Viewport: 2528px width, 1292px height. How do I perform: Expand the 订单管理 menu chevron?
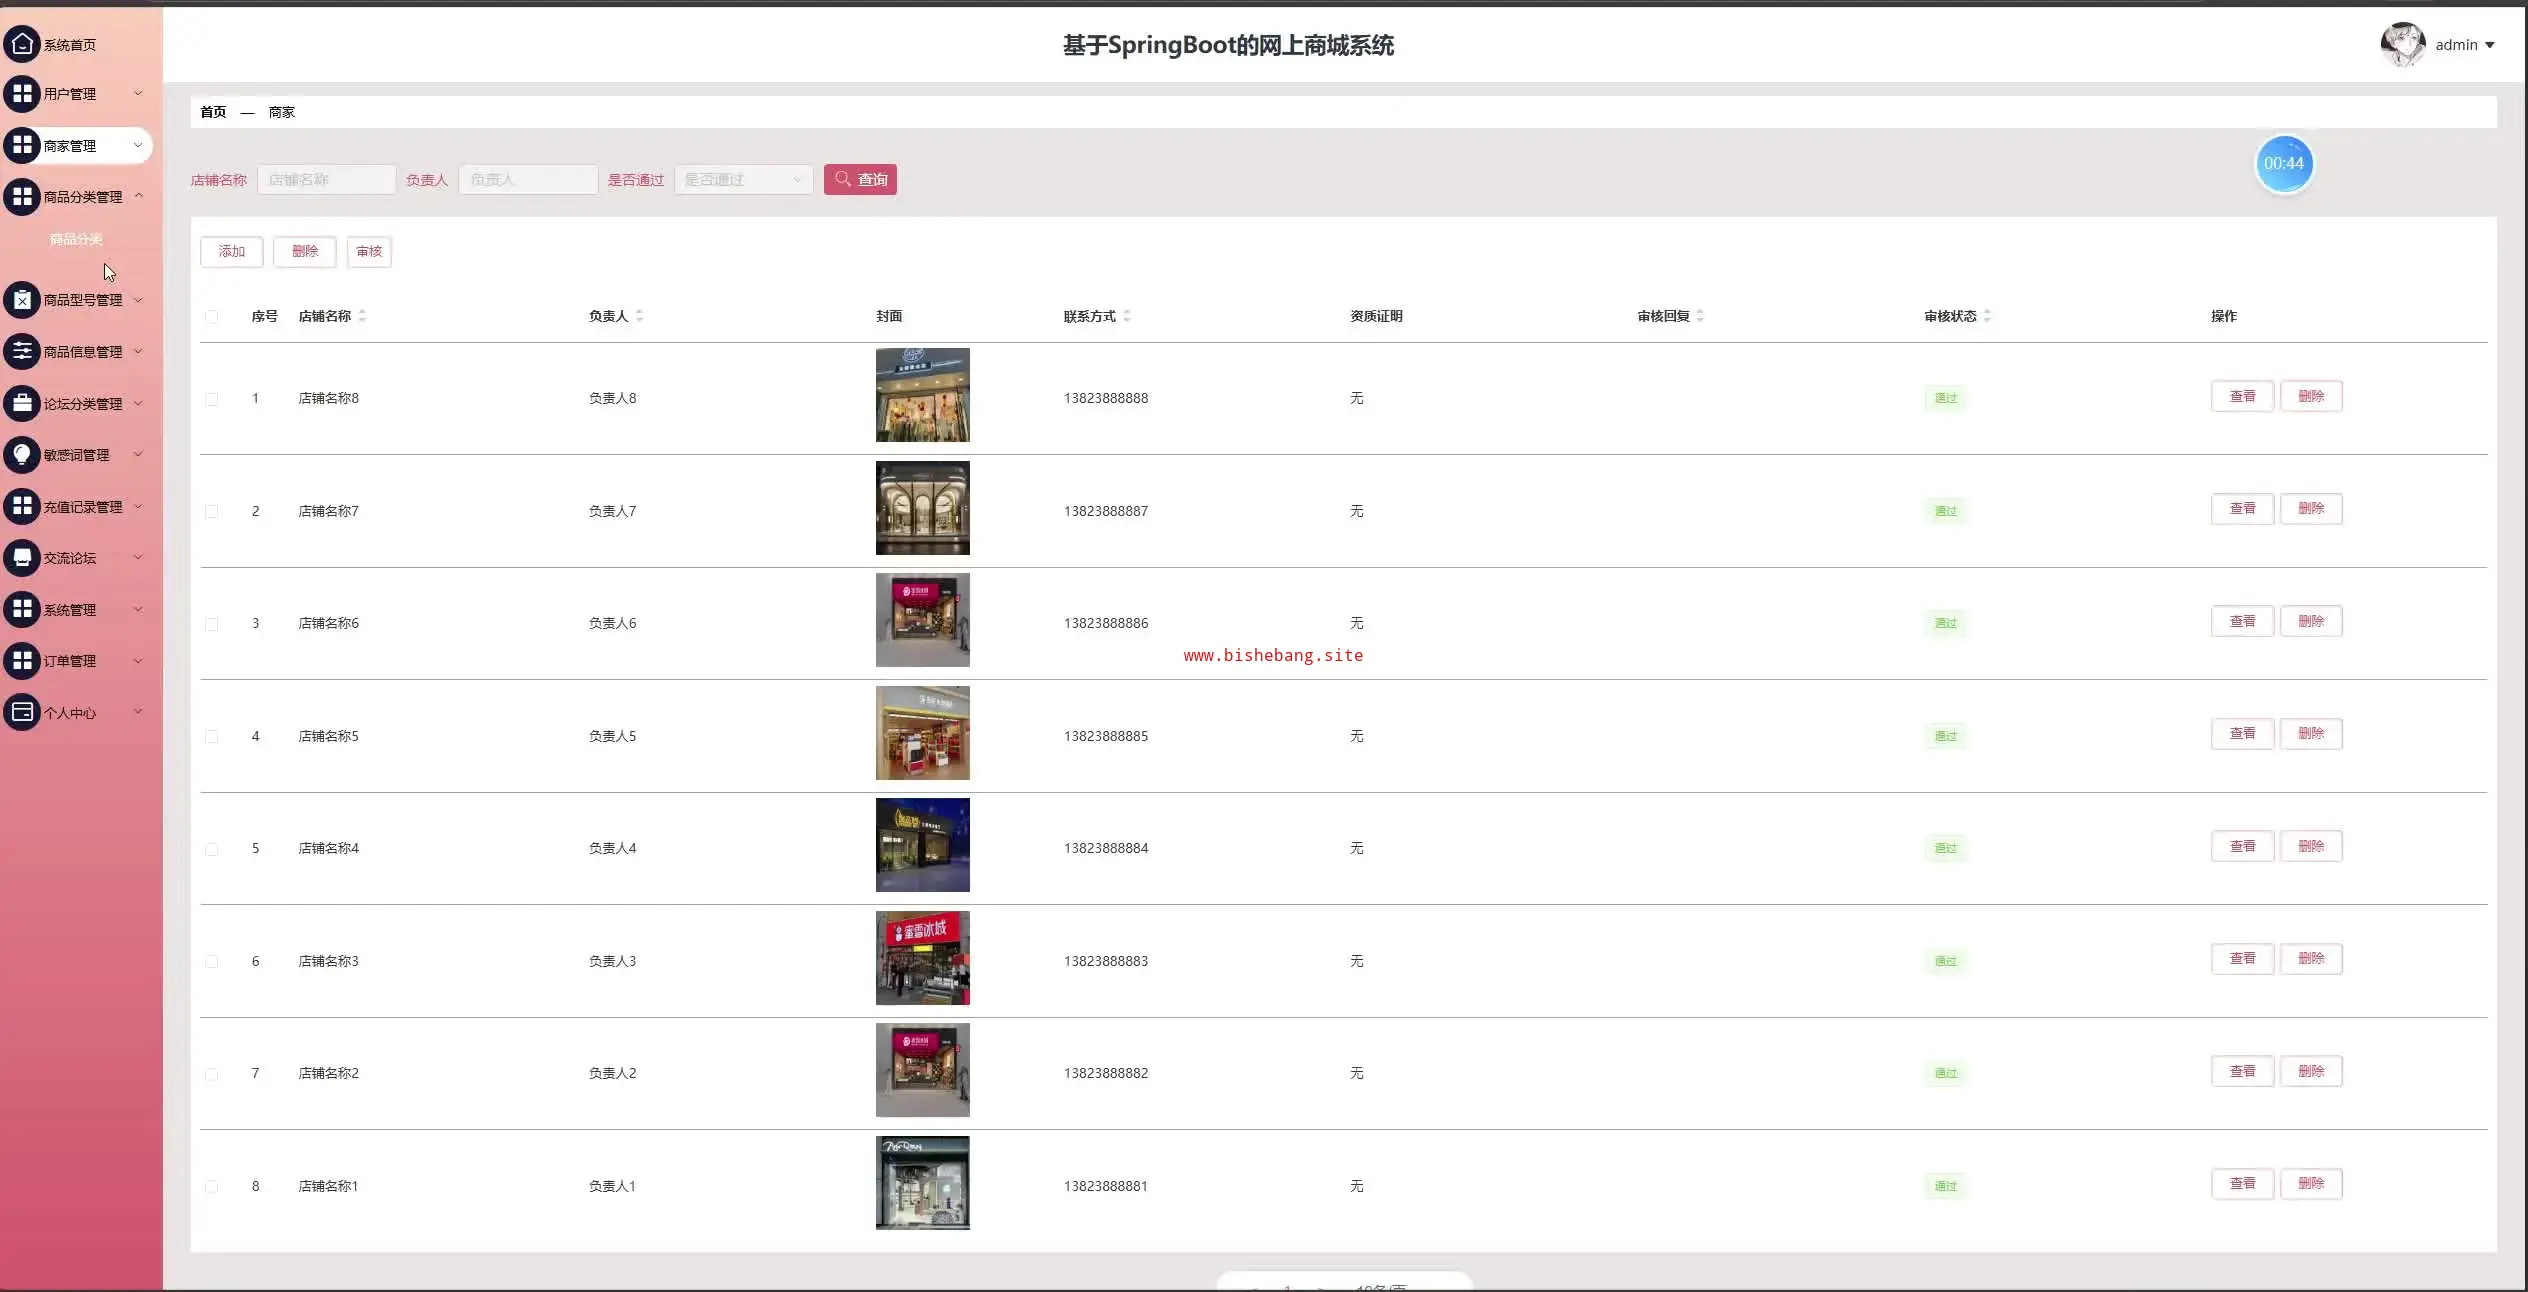[138, 661]
